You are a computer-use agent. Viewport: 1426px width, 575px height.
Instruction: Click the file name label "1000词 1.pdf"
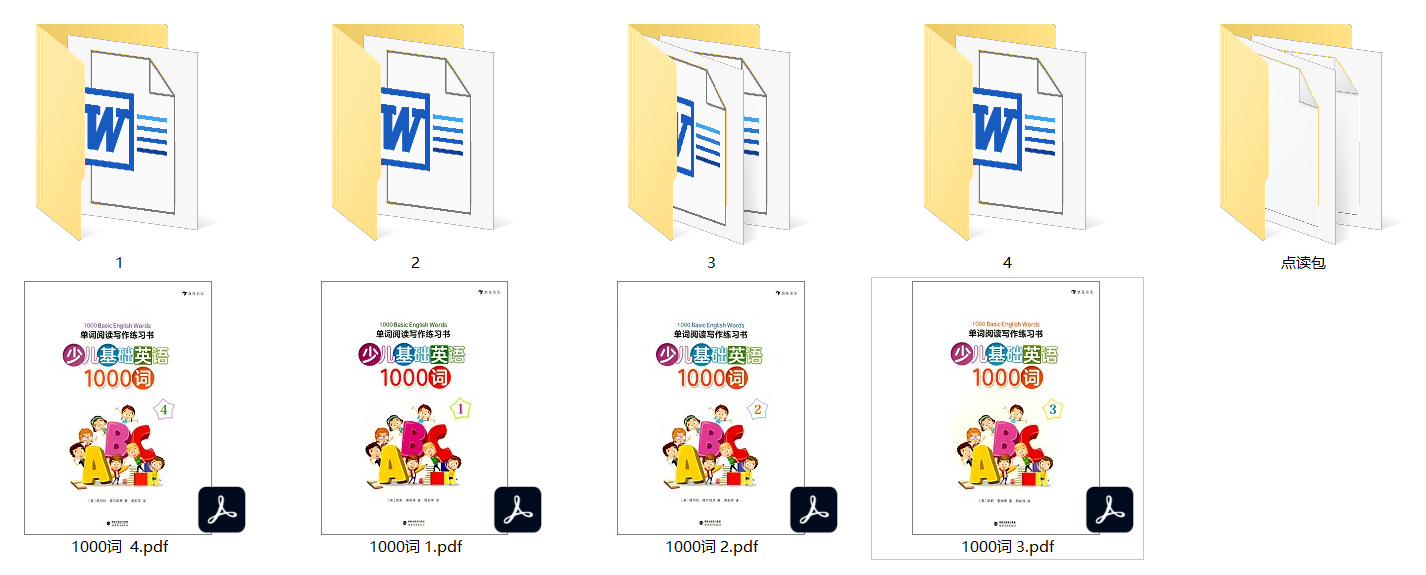(415, 547)
